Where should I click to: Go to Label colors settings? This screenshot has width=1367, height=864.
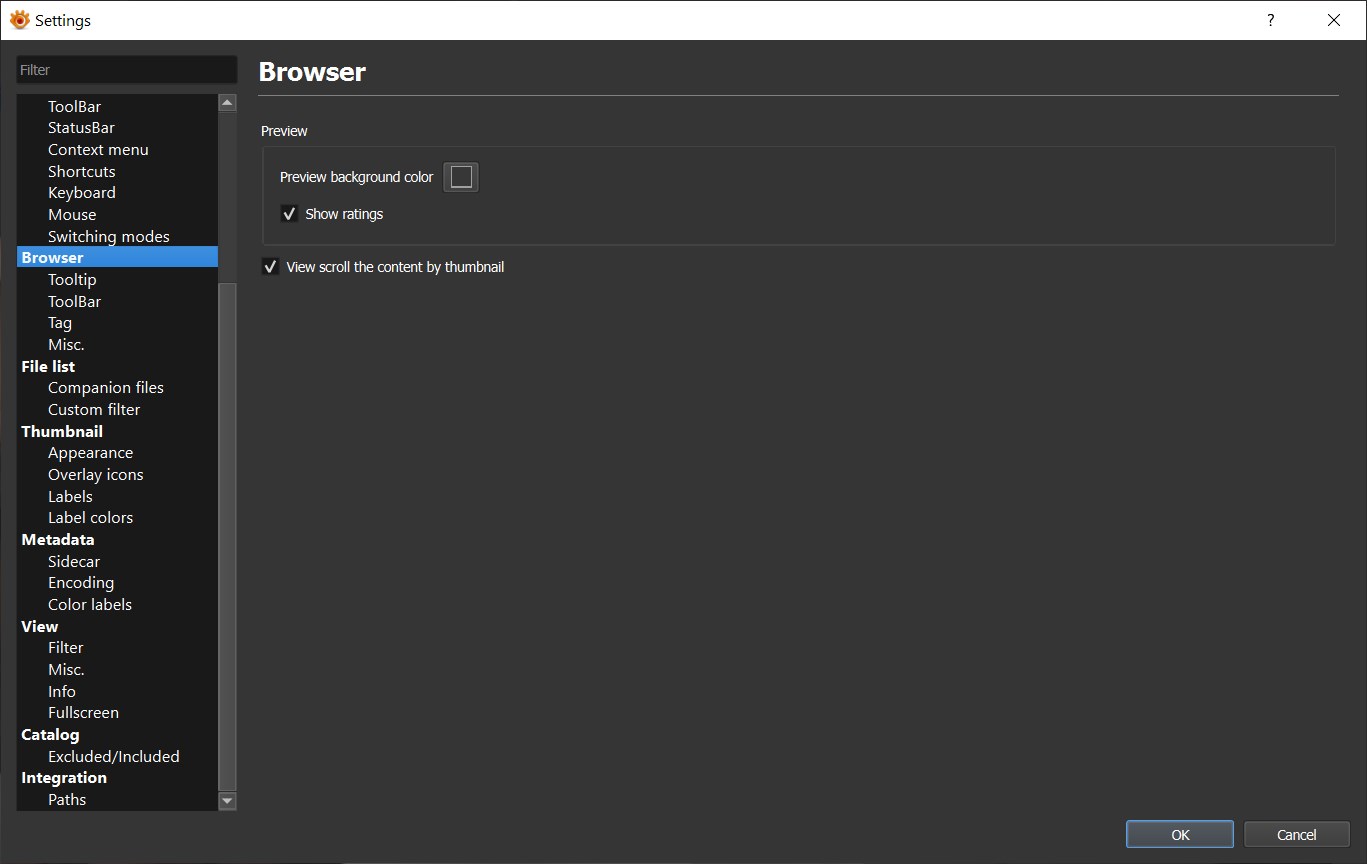(x=90, y=518)
